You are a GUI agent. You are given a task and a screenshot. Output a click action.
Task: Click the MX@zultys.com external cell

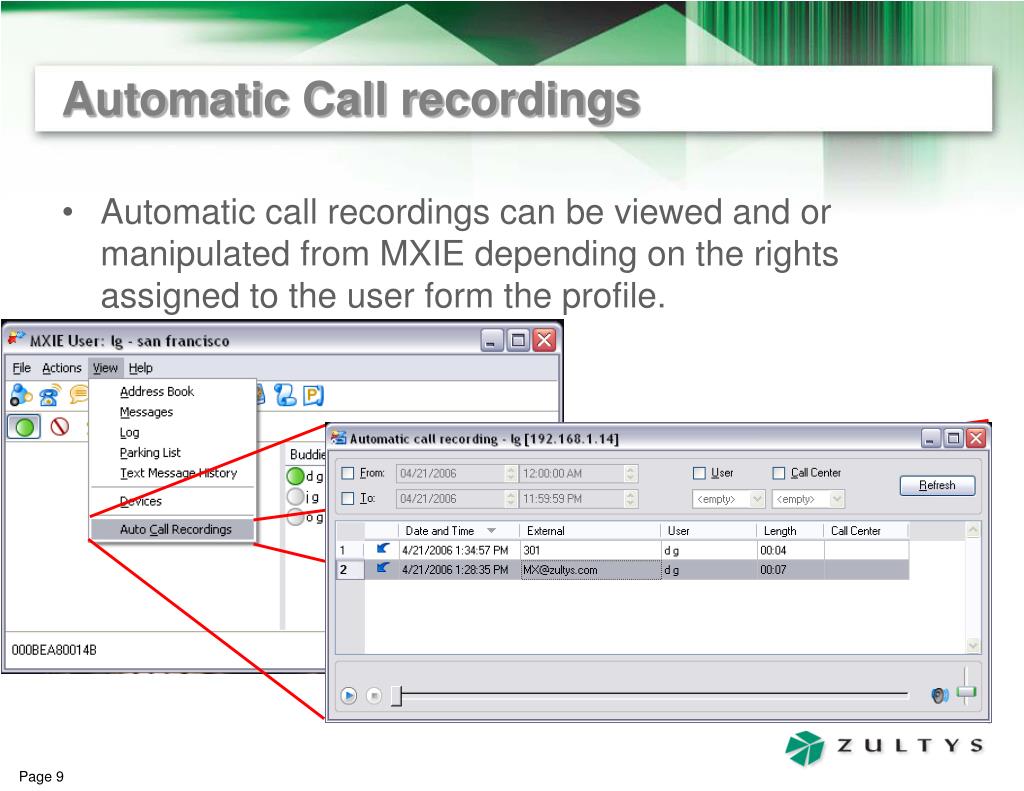tap(591, 570)
